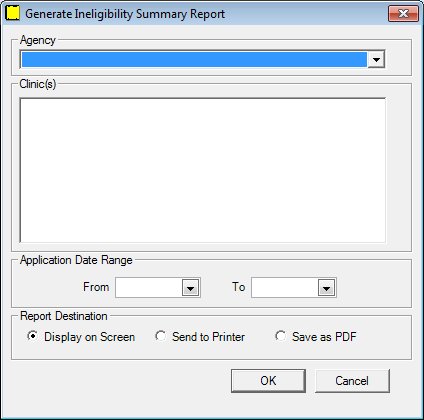Screen dimensions: 424x420
Task: Click the yellow application icon in title bar
Action: click(x=13, y=13)
